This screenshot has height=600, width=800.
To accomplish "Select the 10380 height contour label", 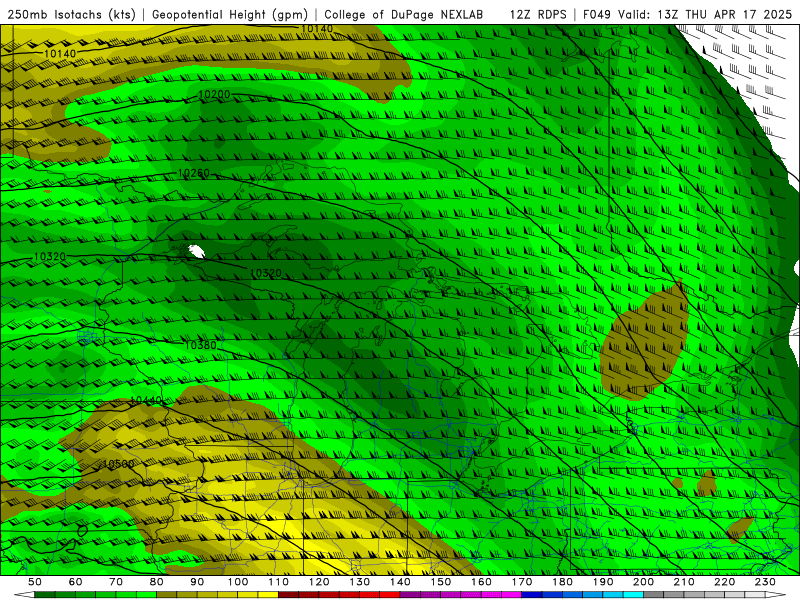I will click(201, 345).
